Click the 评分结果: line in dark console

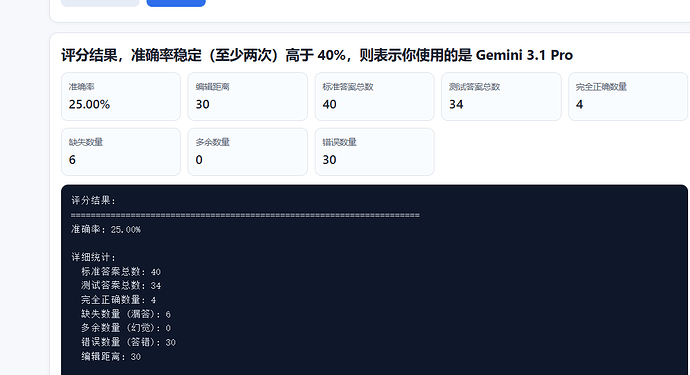tap(93, 200)
